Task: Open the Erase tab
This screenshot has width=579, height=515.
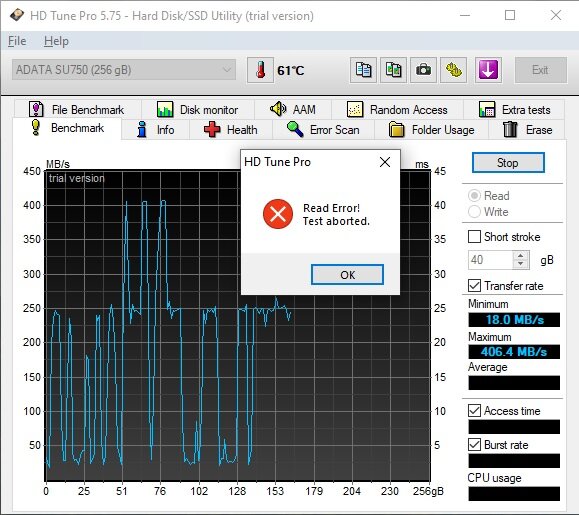Action: pos(527,130)
